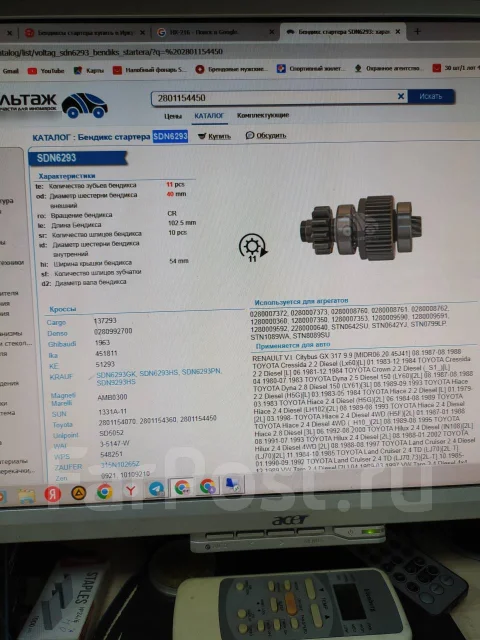Screen dimensions: 480x640
Task: Click Denso cross number 0280992700
Action: (x=113, y=331)
